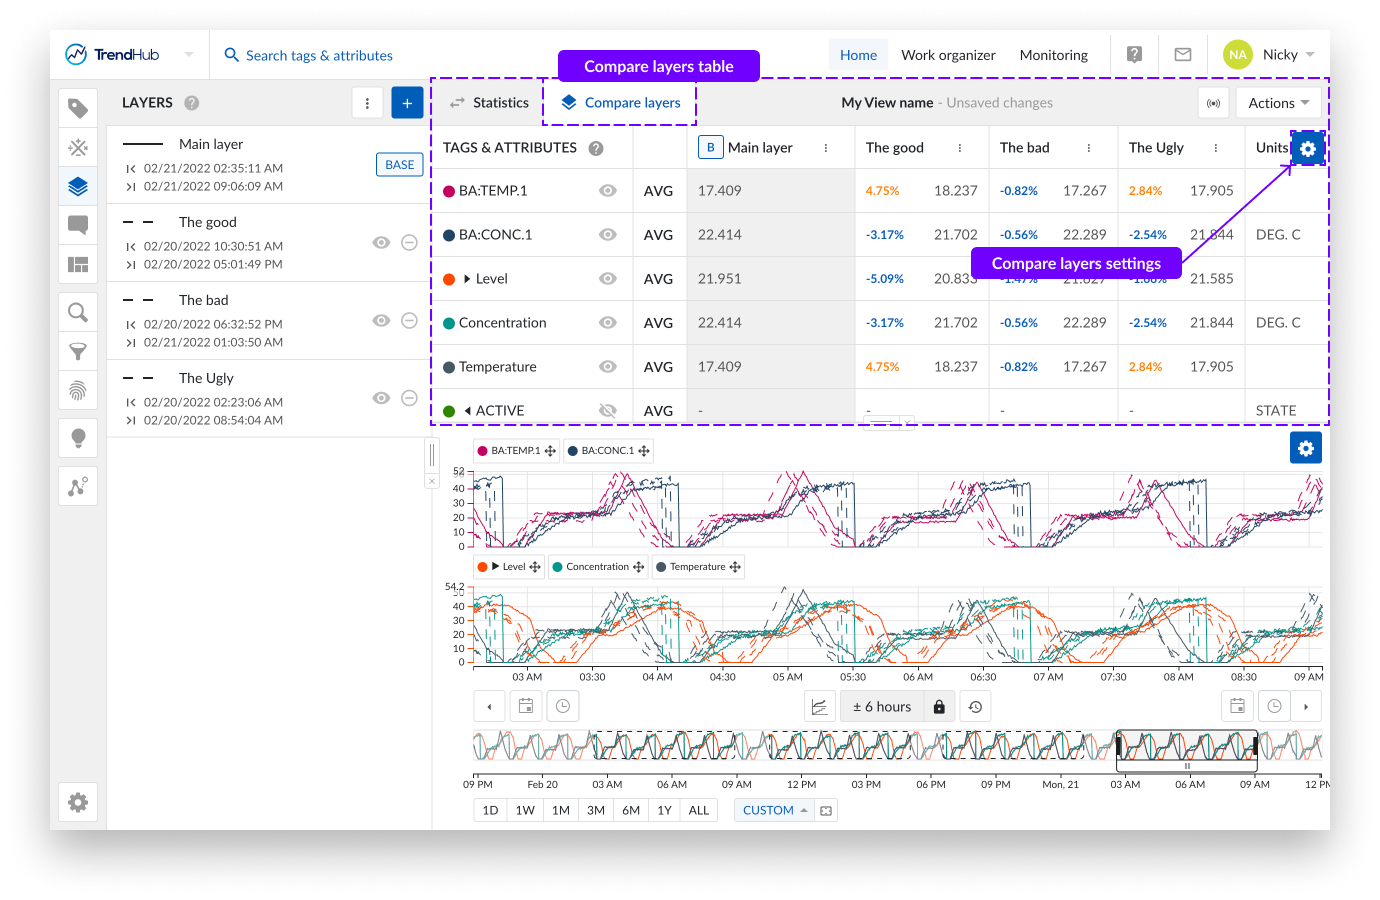Click the context bar selection window
This screenshot has width=1380, height=900.
[x=1186, y=746]
